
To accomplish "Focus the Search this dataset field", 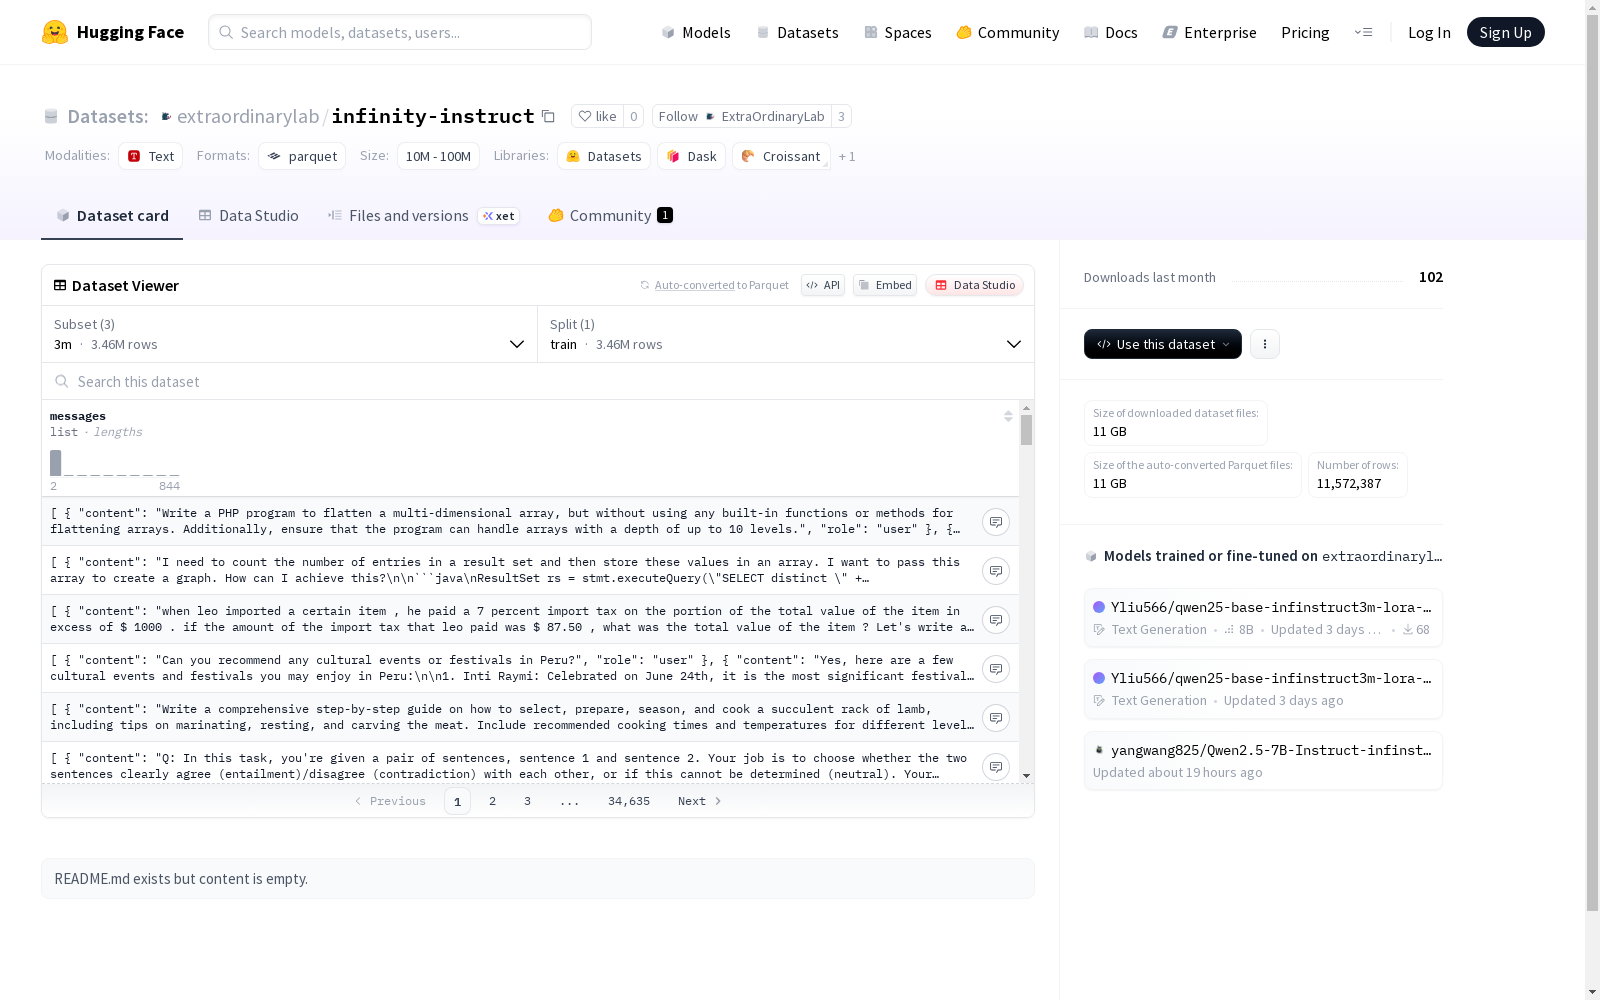I will [538, 381].
